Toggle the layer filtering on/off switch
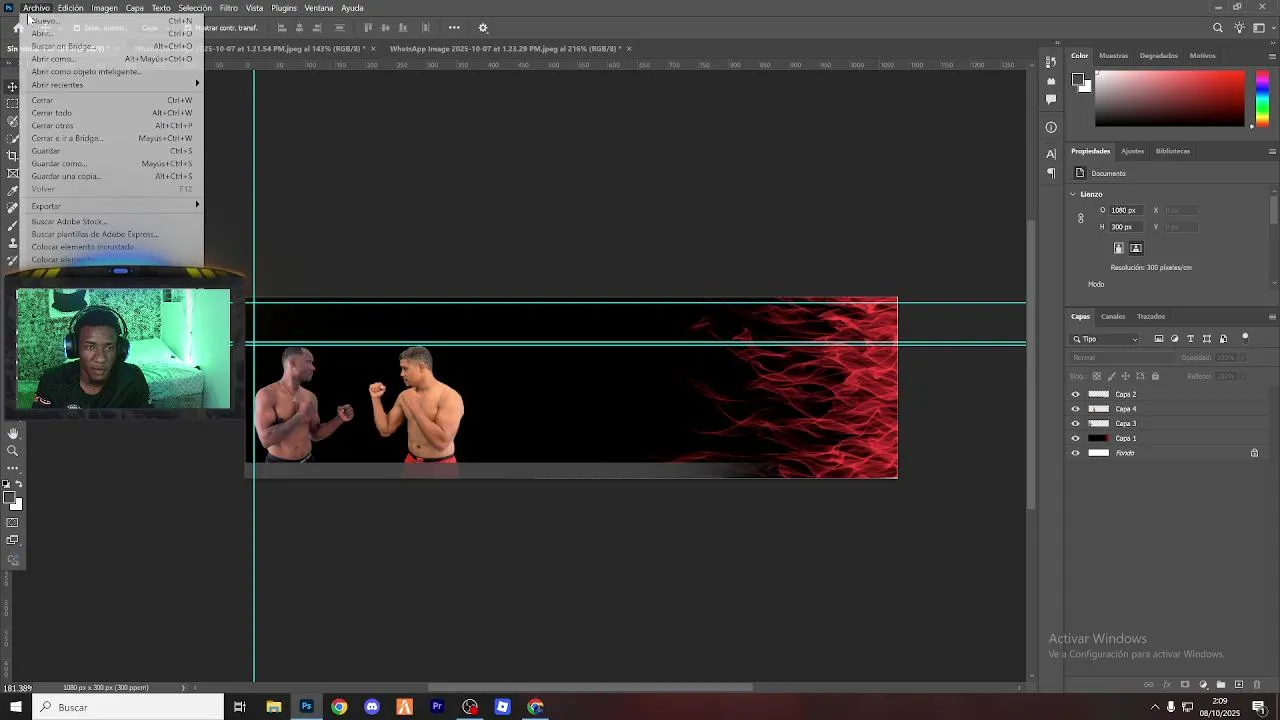 coord(1245,338)
